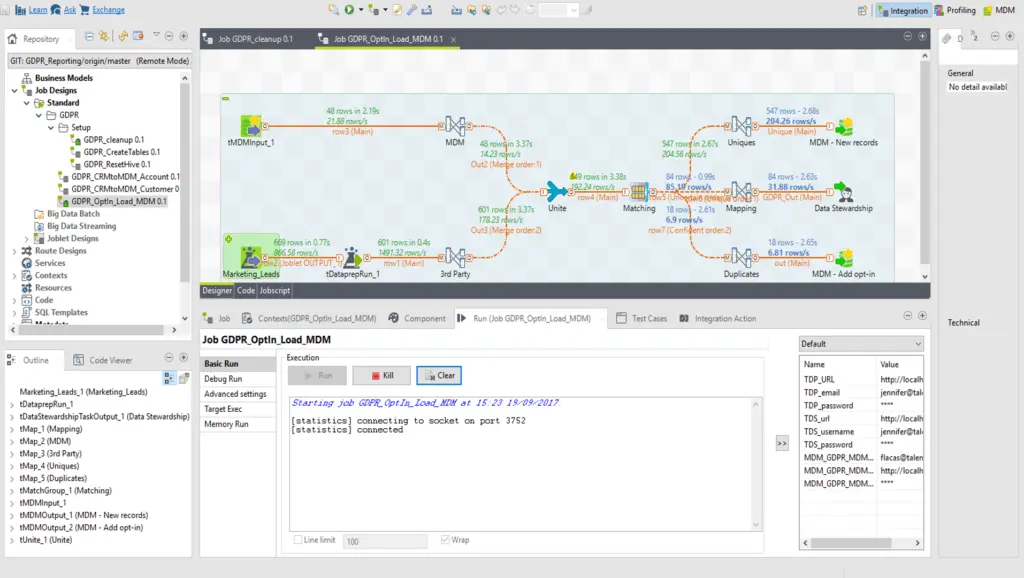The width and height of the screenshot is (1024, 578).
Task: Click the Marketing_Leads joblet icon
Action: pyautogui.click(x=251, y=257)
